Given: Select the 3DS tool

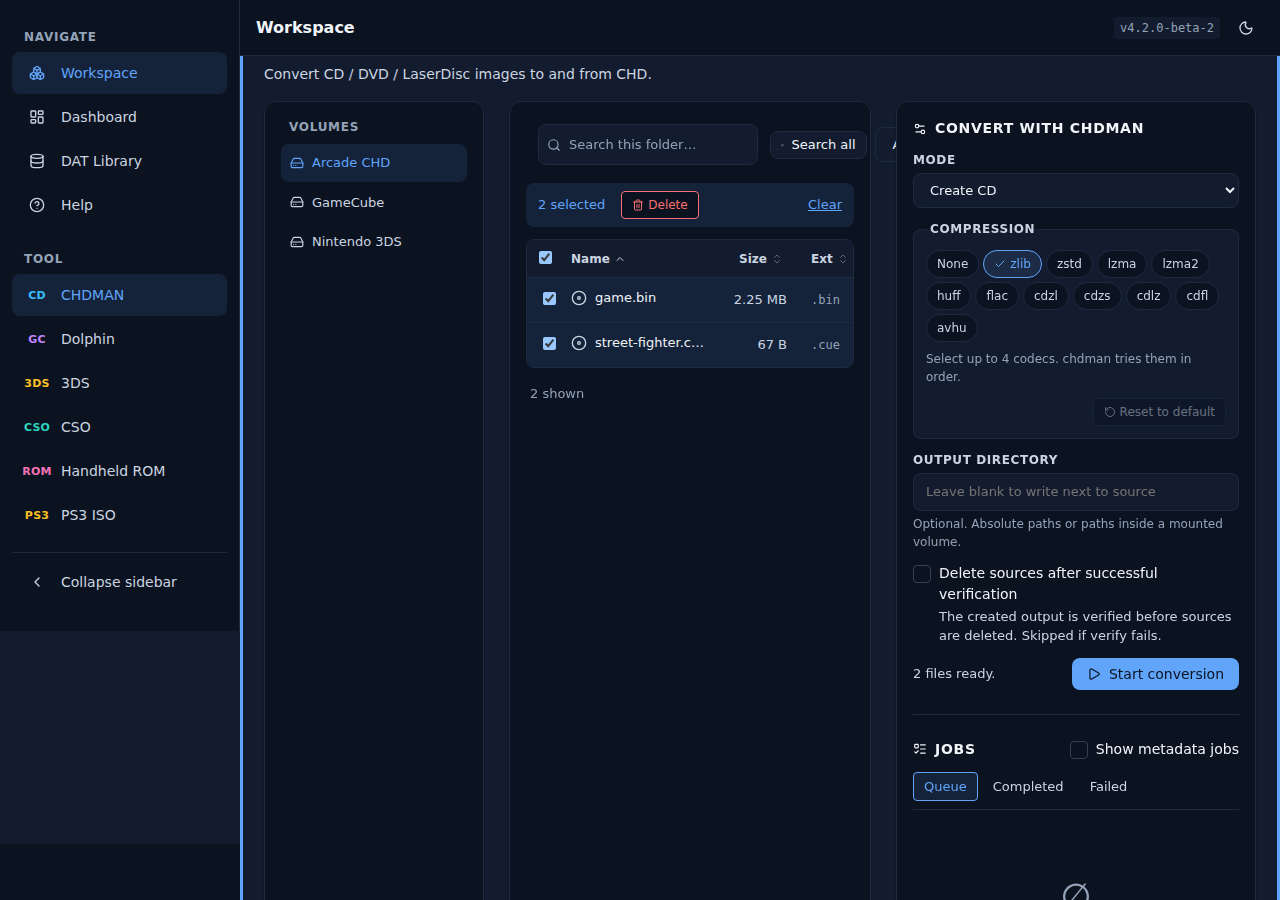Looking at the screenshot, I should tap(119, 383).
